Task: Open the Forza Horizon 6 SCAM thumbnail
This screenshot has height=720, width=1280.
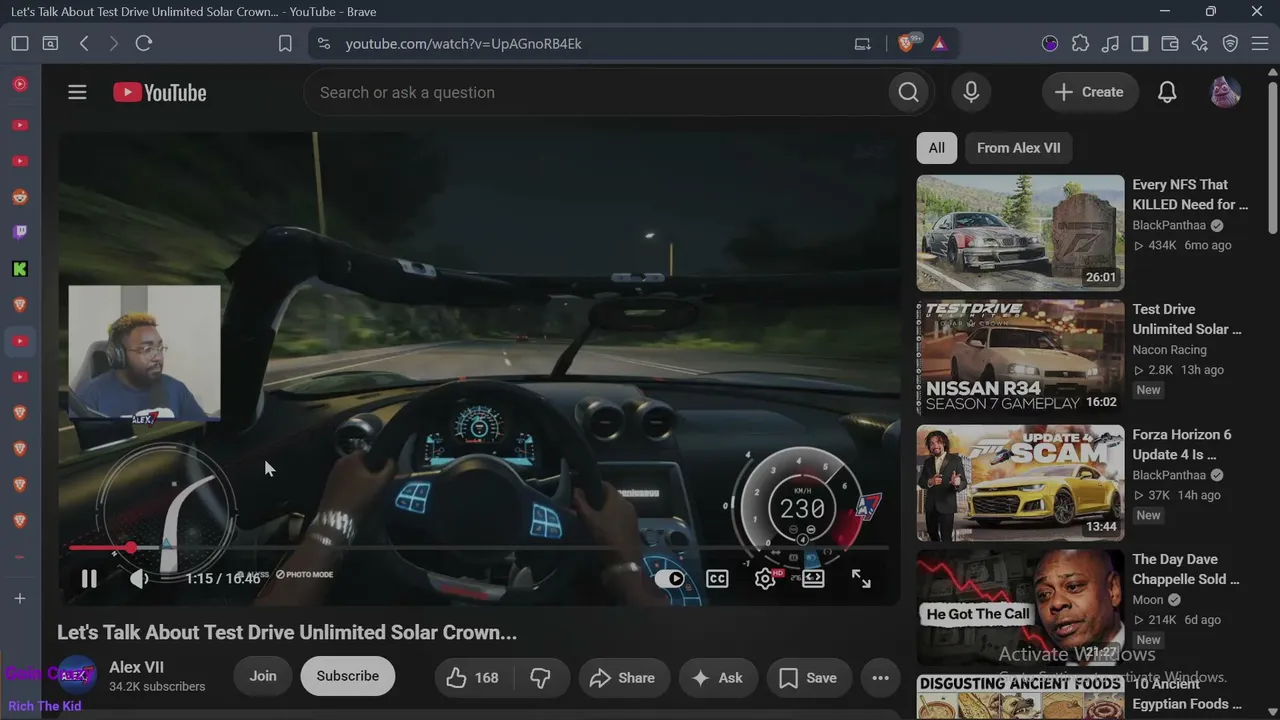Action: (1020, 483)
